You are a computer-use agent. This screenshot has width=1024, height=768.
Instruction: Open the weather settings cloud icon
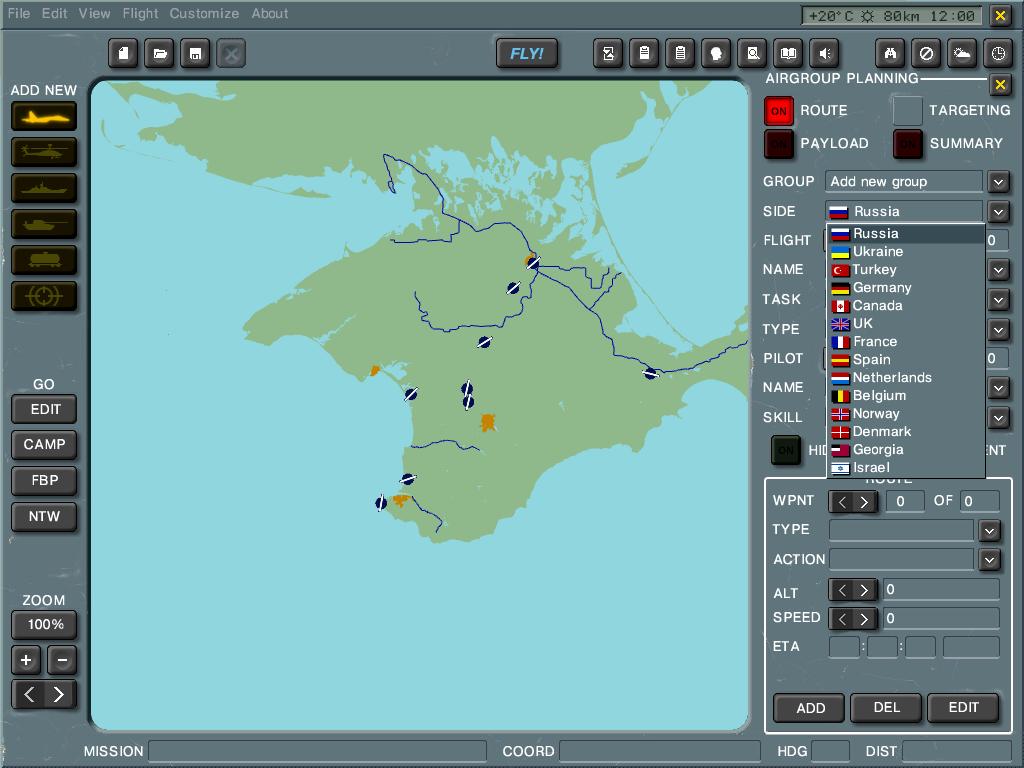962,54
